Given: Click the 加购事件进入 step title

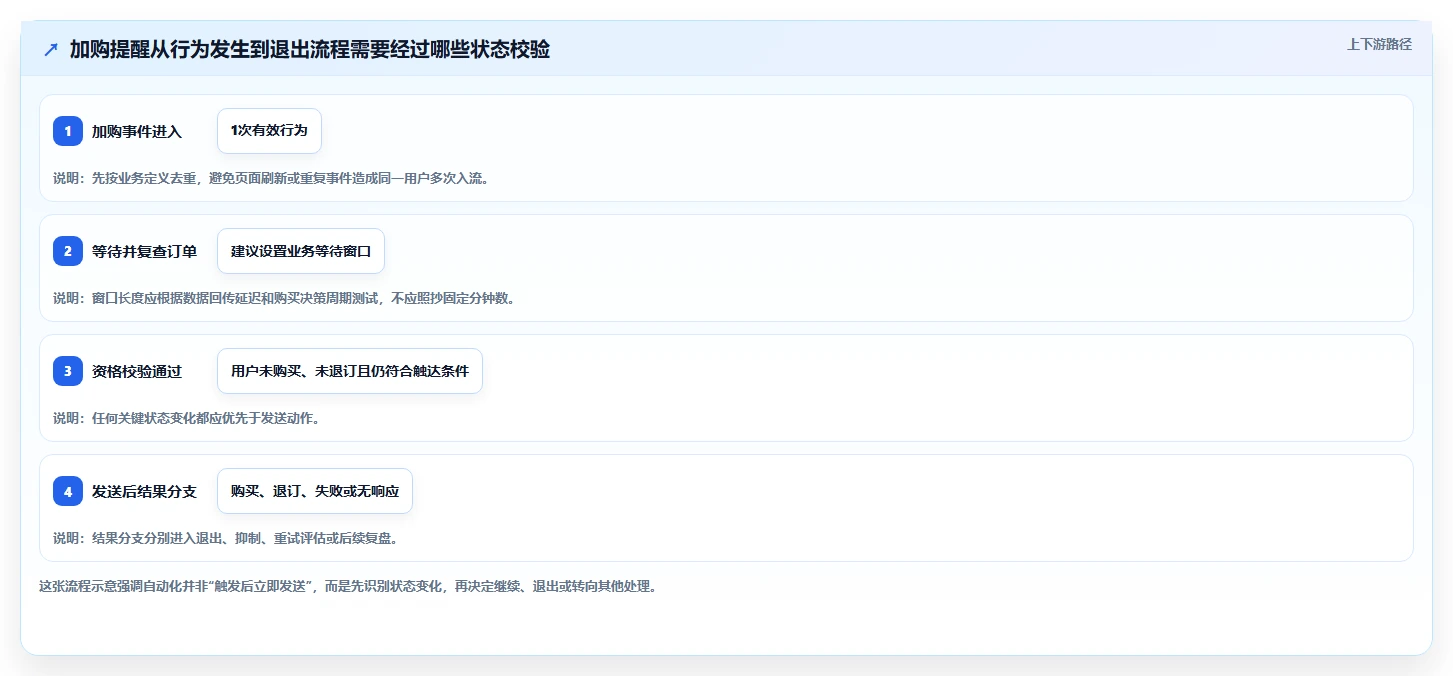Looking at the screenshot, I should tap(137, 131).
